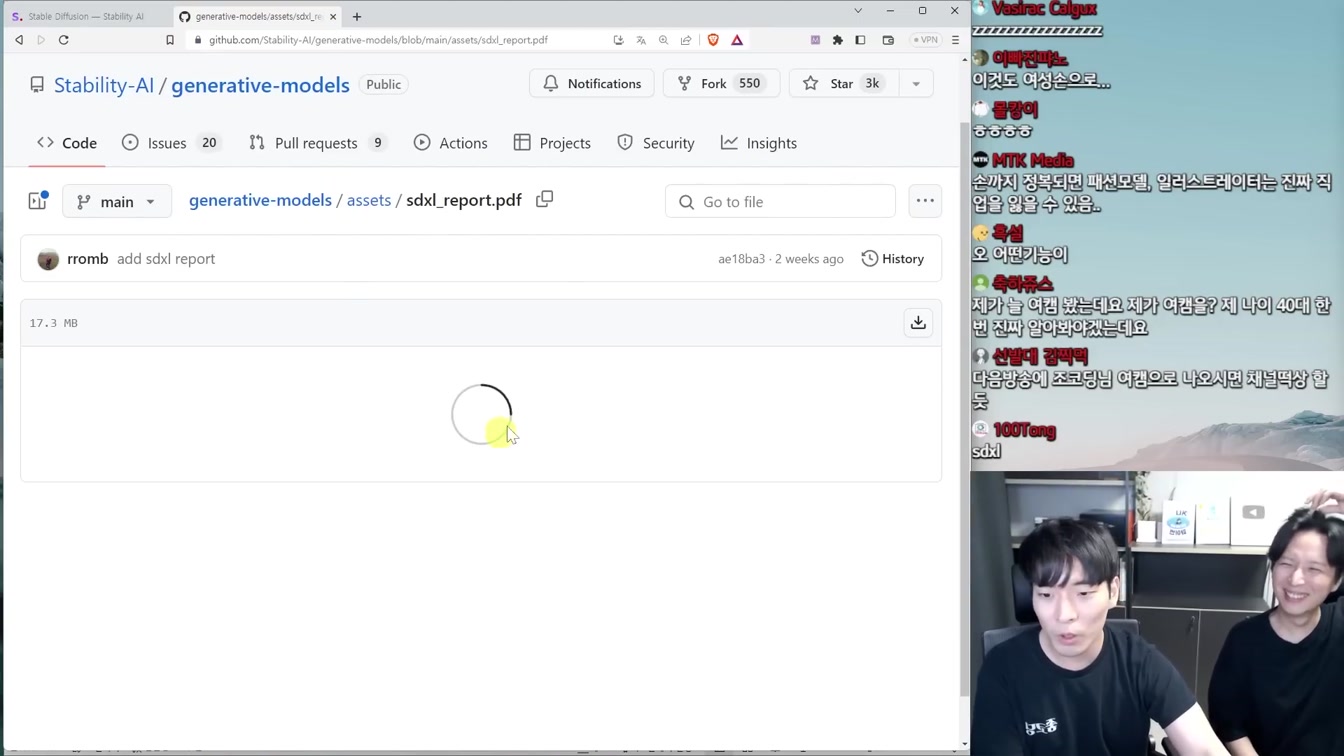Click the zoom magnifier icon in address bar
This screenshot has width=1344, height=756.
663,40
